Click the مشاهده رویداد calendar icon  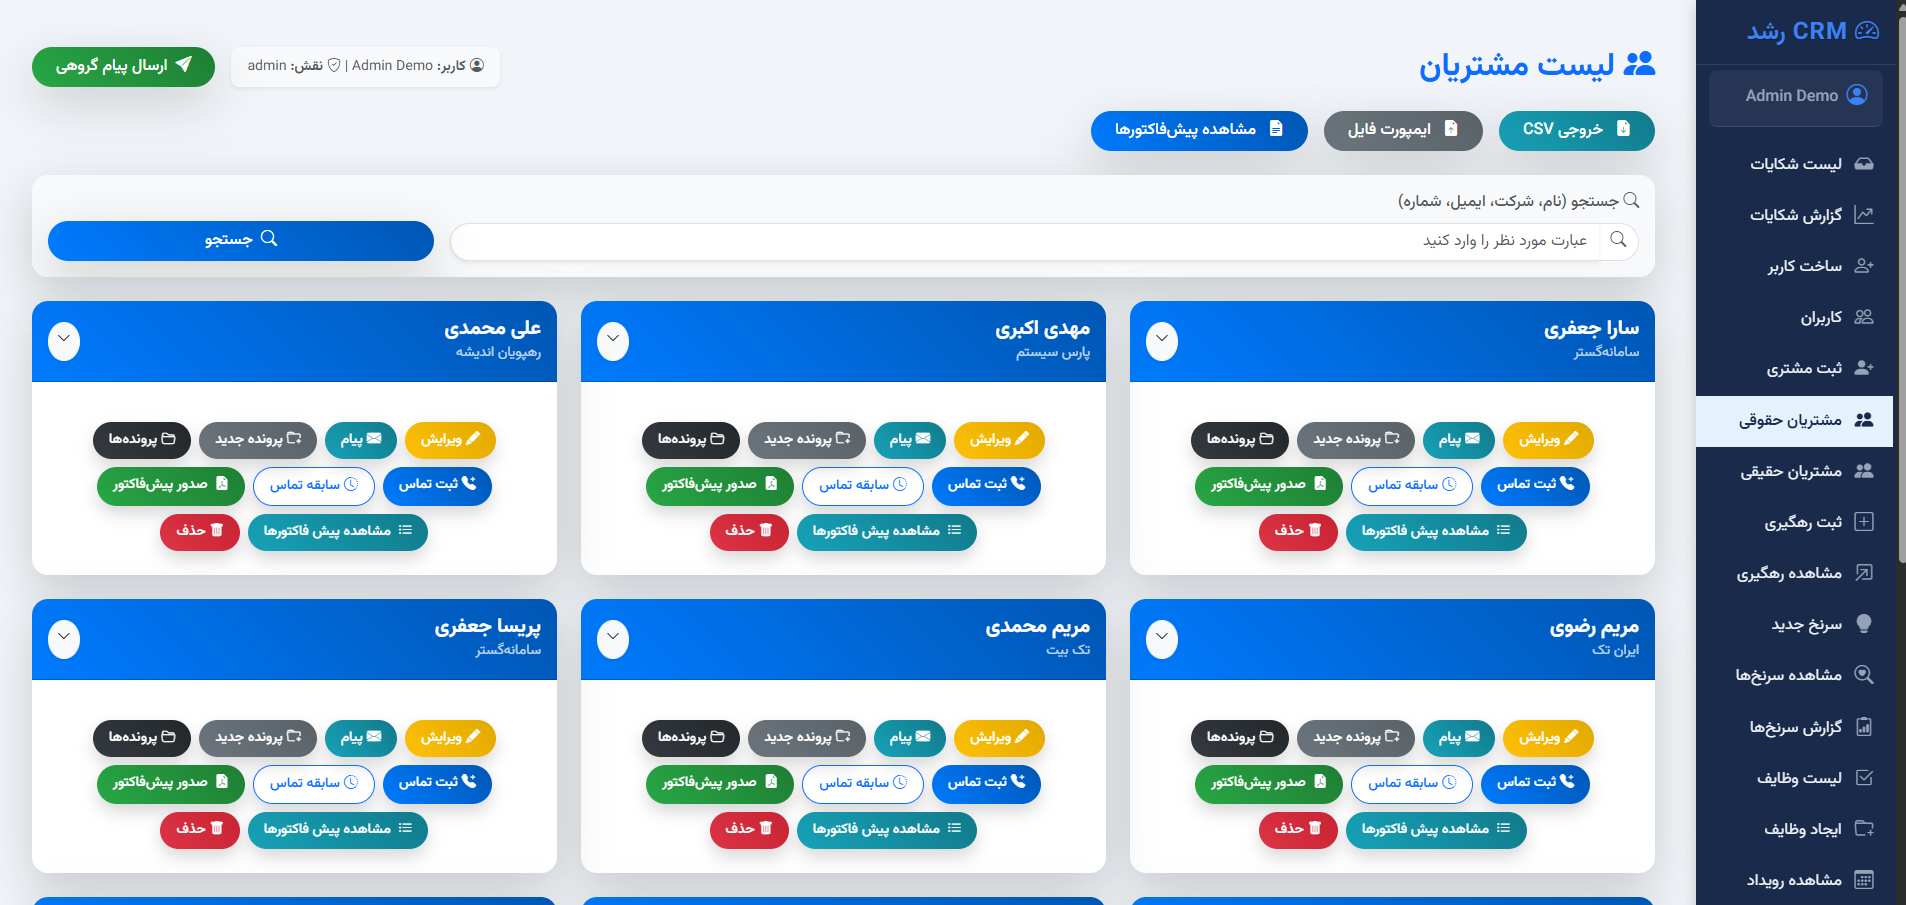click(1864, 880)
